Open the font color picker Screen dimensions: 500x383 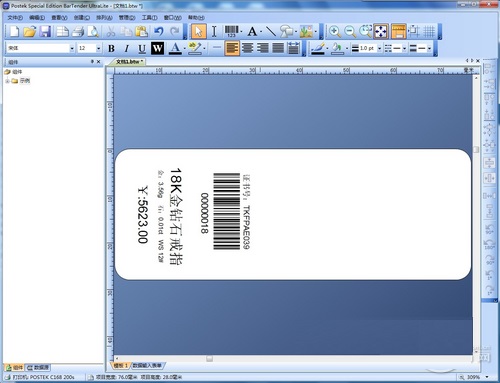[175, 49]
